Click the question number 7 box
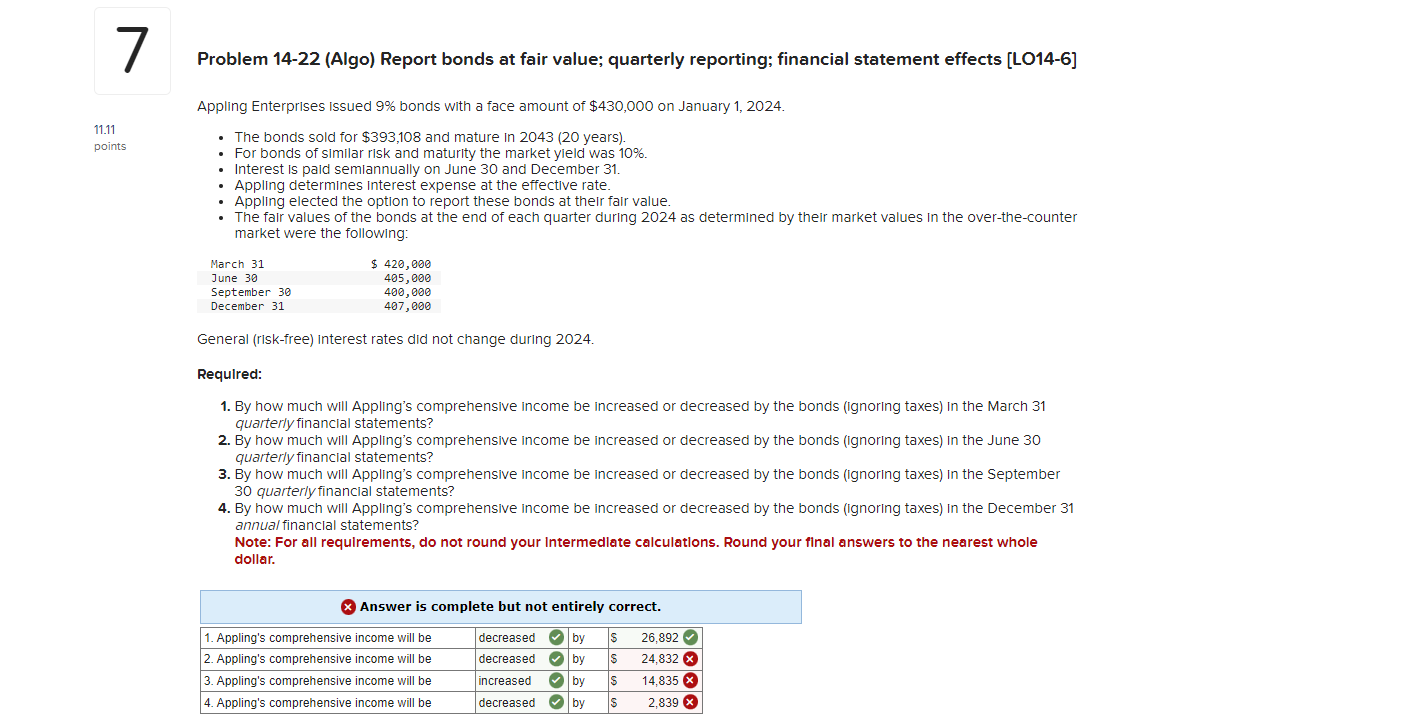This screenshot has width=1420, height=728. [x=131, y=50]
